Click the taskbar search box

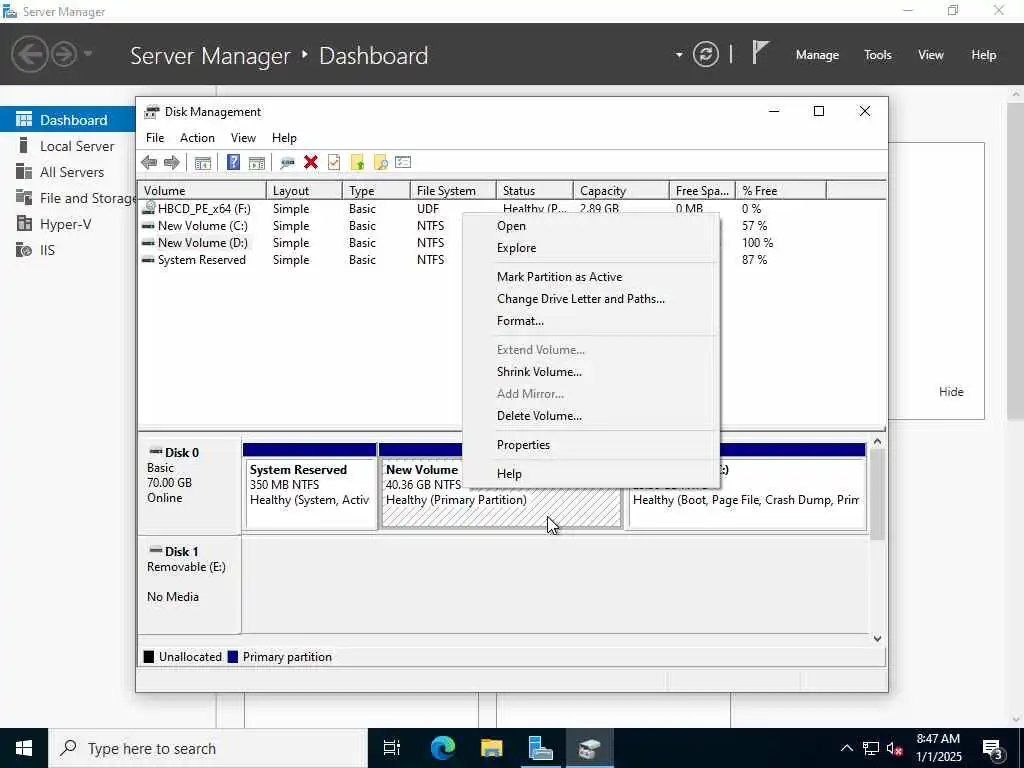click(x=208, y=748)
